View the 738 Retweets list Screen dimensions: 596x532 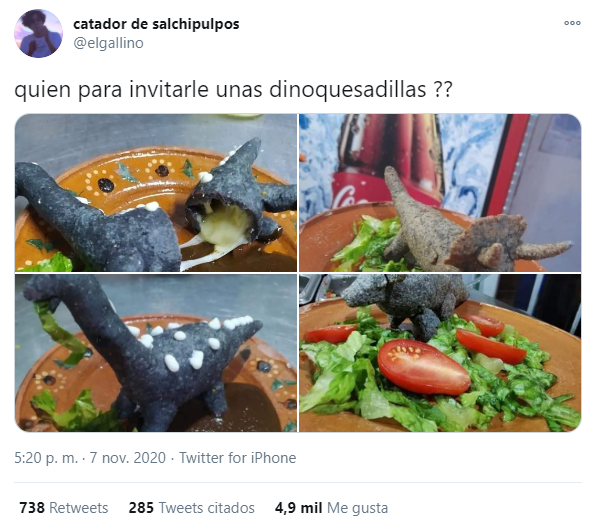(x=63, y=508)
